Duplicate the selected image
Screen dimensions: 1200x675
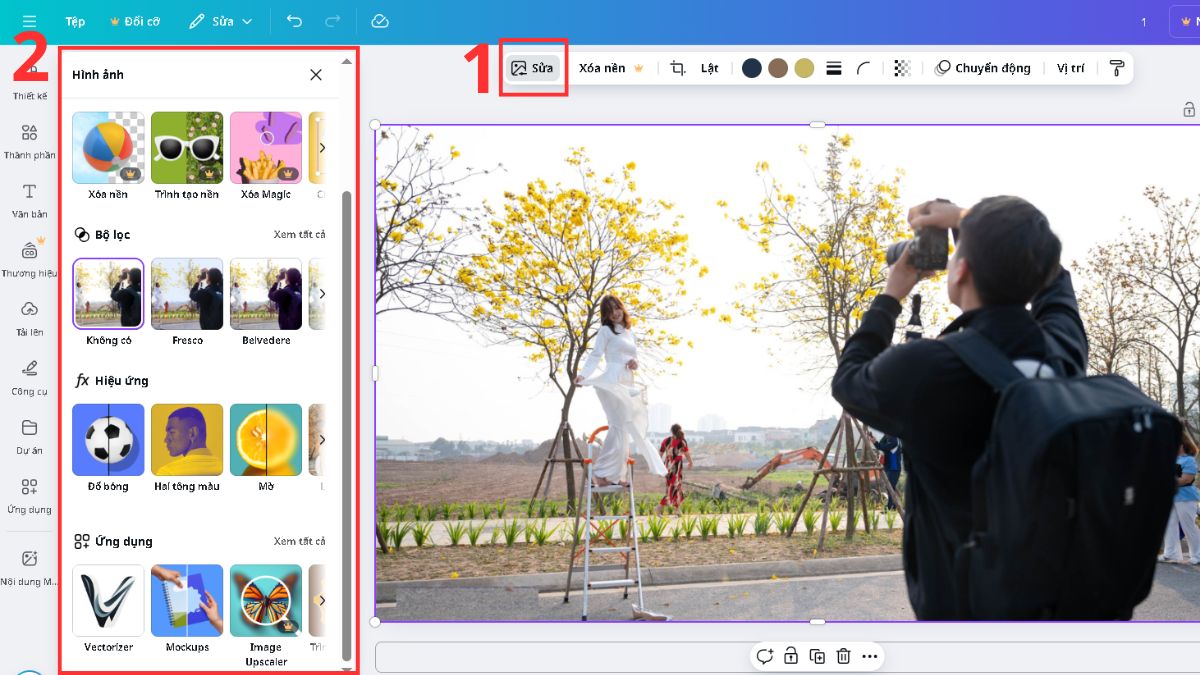point(817,656)
